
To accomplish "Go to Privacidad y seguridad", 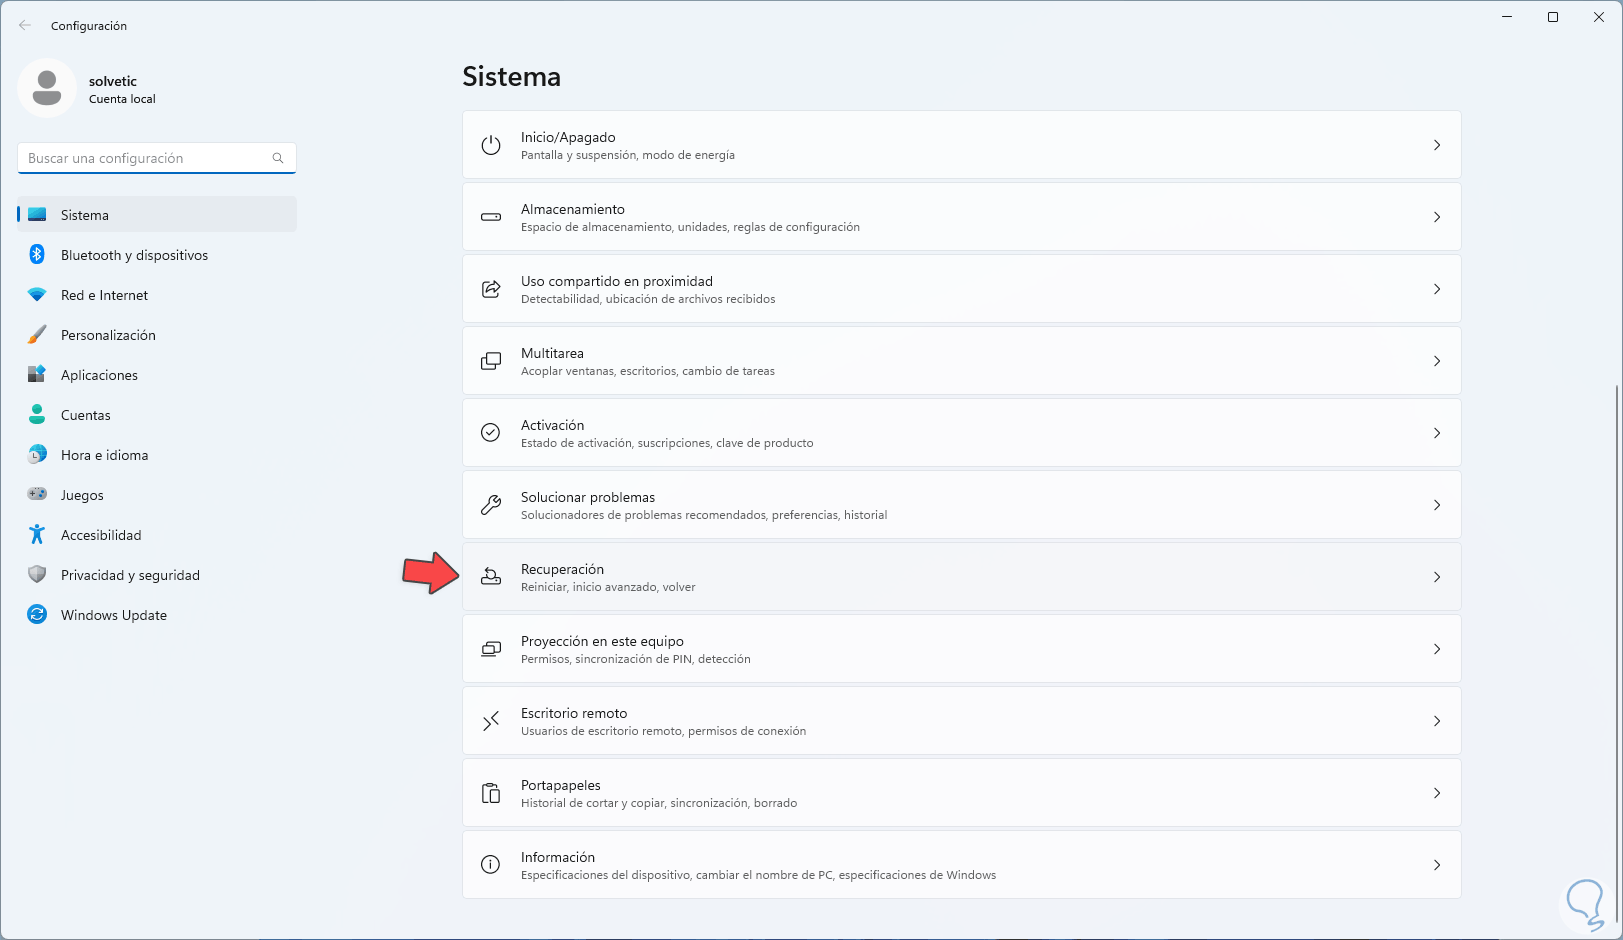I will [130, 575].
